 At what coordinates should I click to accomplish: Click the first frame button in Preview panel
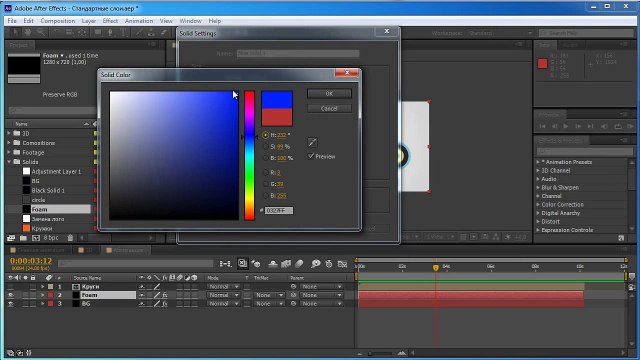click(542, 126)
